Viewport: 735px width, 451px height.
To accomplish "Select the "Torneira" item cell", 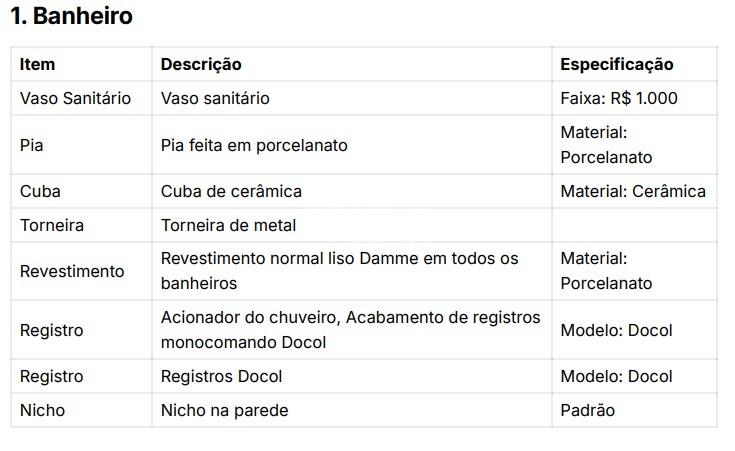I will coord(51,225).
